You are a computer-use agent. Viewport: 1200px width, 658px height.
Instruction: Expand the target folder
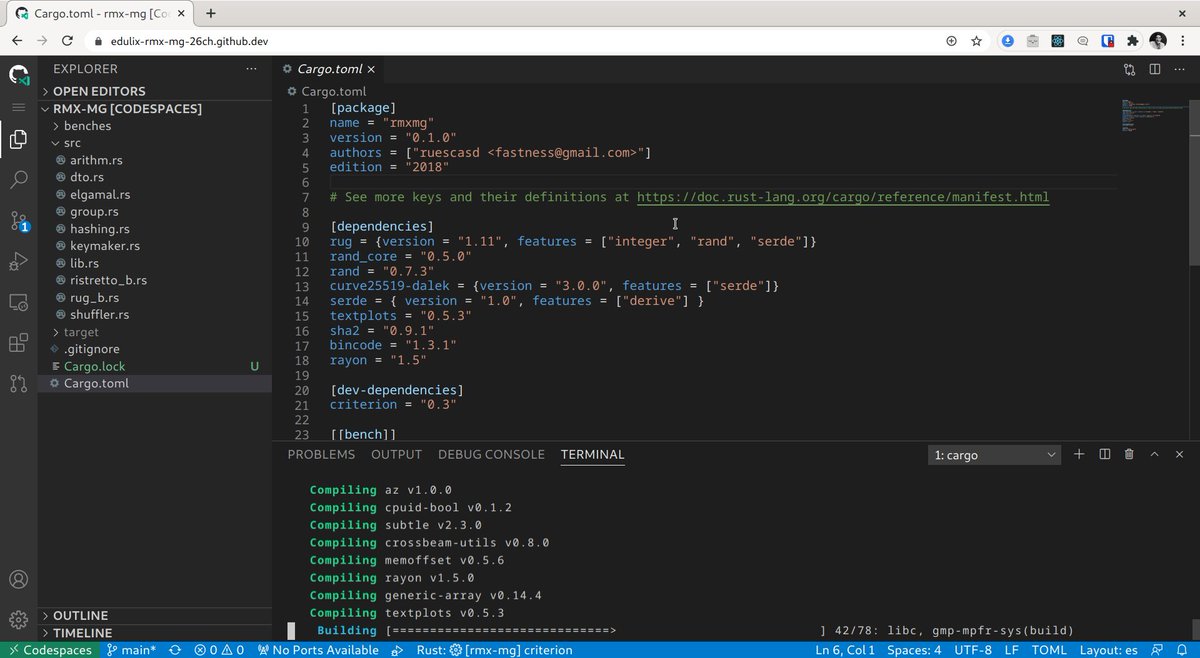coord(154,332)
